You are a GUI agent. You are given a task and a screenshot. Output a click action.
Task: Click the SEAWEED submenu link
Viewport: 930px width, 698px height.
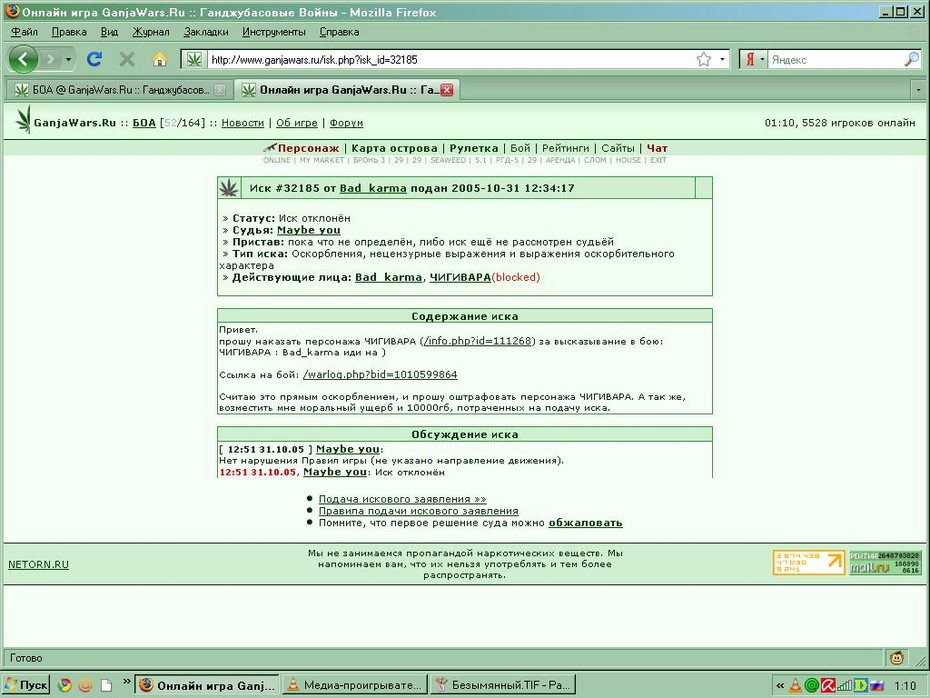click(x=448, y=160)
